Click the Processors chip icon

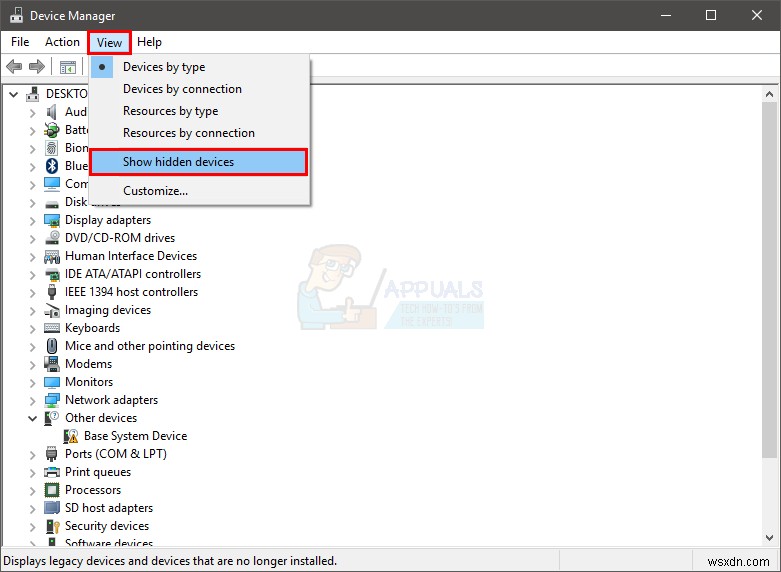pyautogui.click(x=52, y=490)
